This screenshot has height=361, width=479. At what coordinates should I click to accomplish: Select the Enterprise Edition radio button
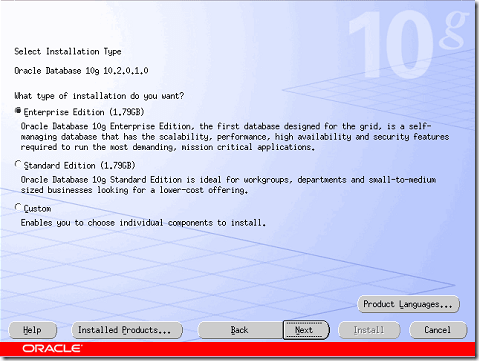click(x=18, y=111)
